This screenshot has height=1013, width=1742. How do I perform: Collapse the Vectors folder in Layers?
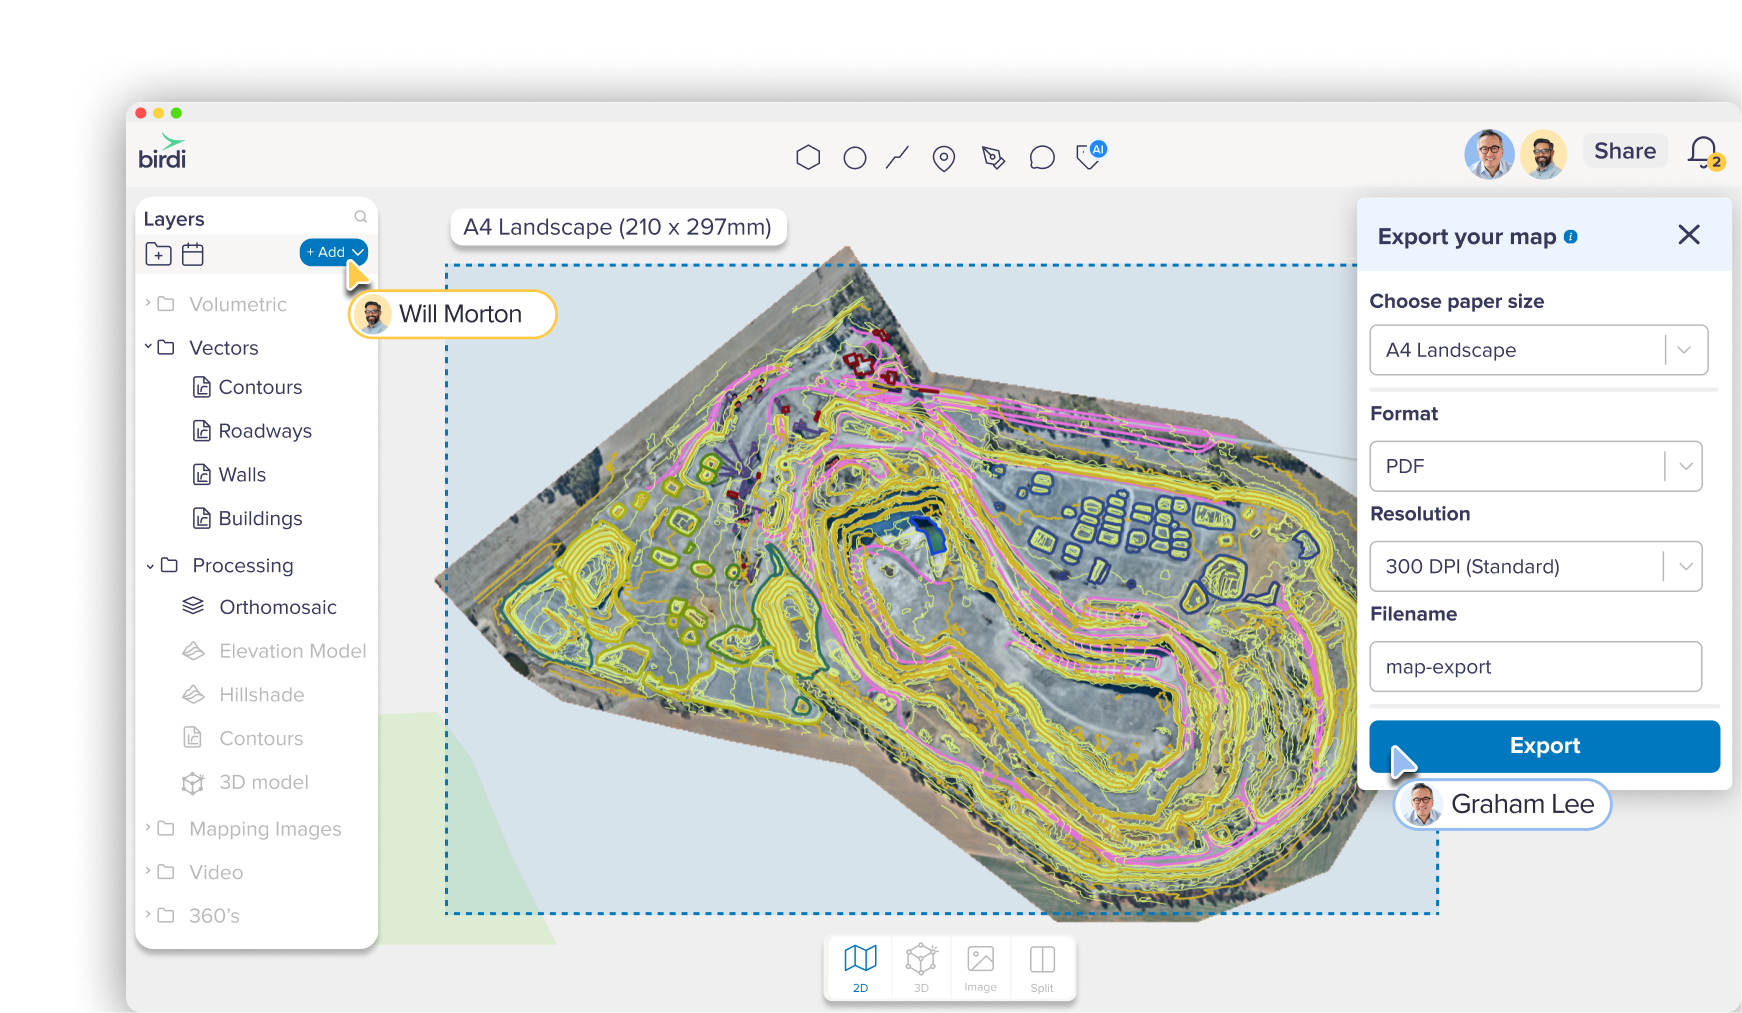pos(149,347)
